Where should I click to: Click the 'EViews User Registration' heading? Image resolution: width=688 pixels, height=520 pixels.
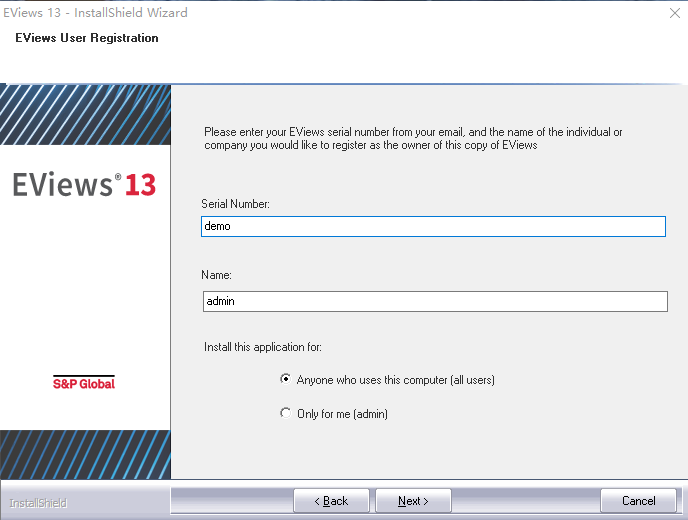pyautogui.click(x=87, y=38)
